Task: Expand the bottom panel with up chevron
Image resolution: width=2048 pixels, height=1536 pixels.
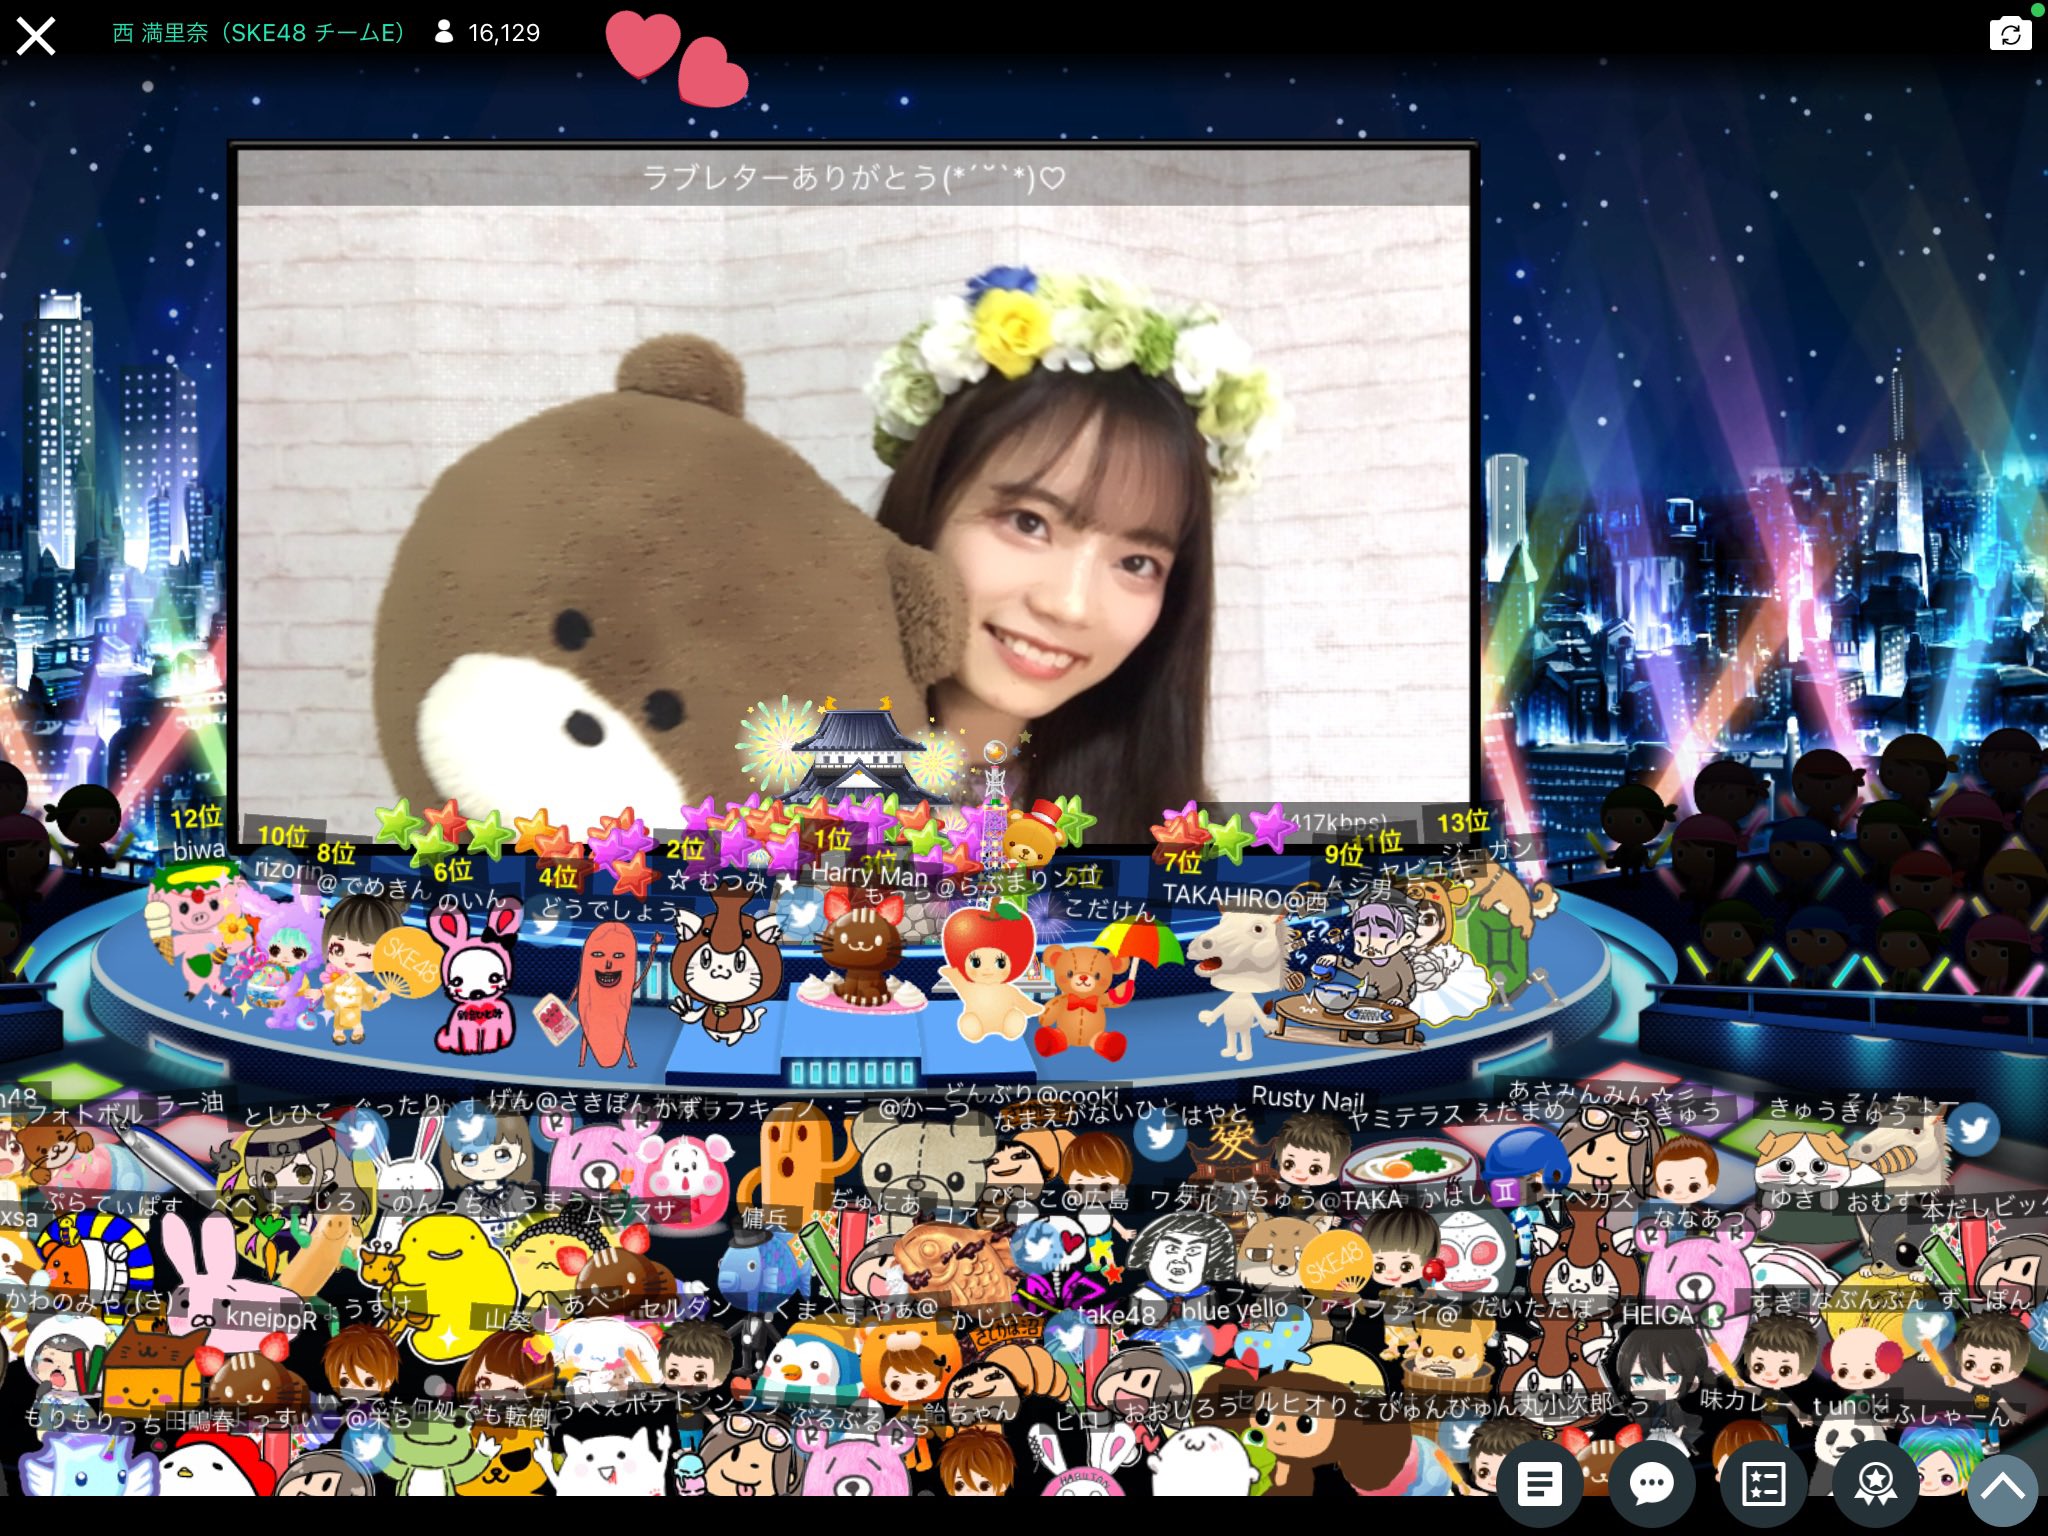Action: pyautogui.click(x=2002, y=1488)
